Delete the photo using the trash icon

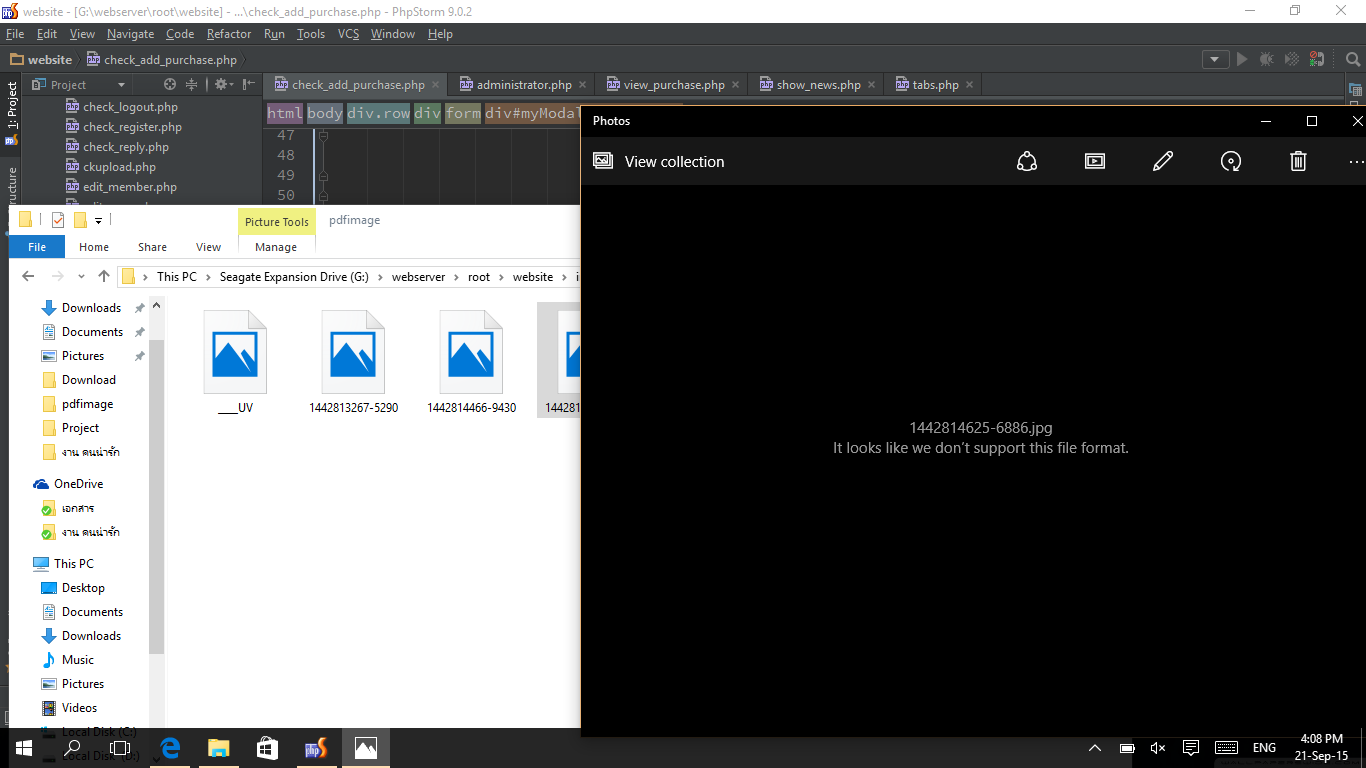click(x=1298, y=161)
